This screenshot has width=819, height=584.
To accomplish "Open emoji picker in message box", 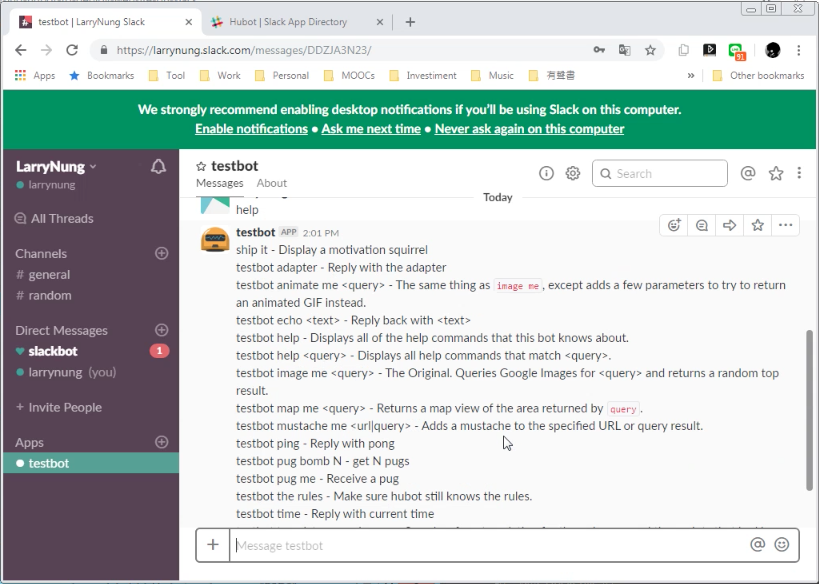I will click(782, 545).
